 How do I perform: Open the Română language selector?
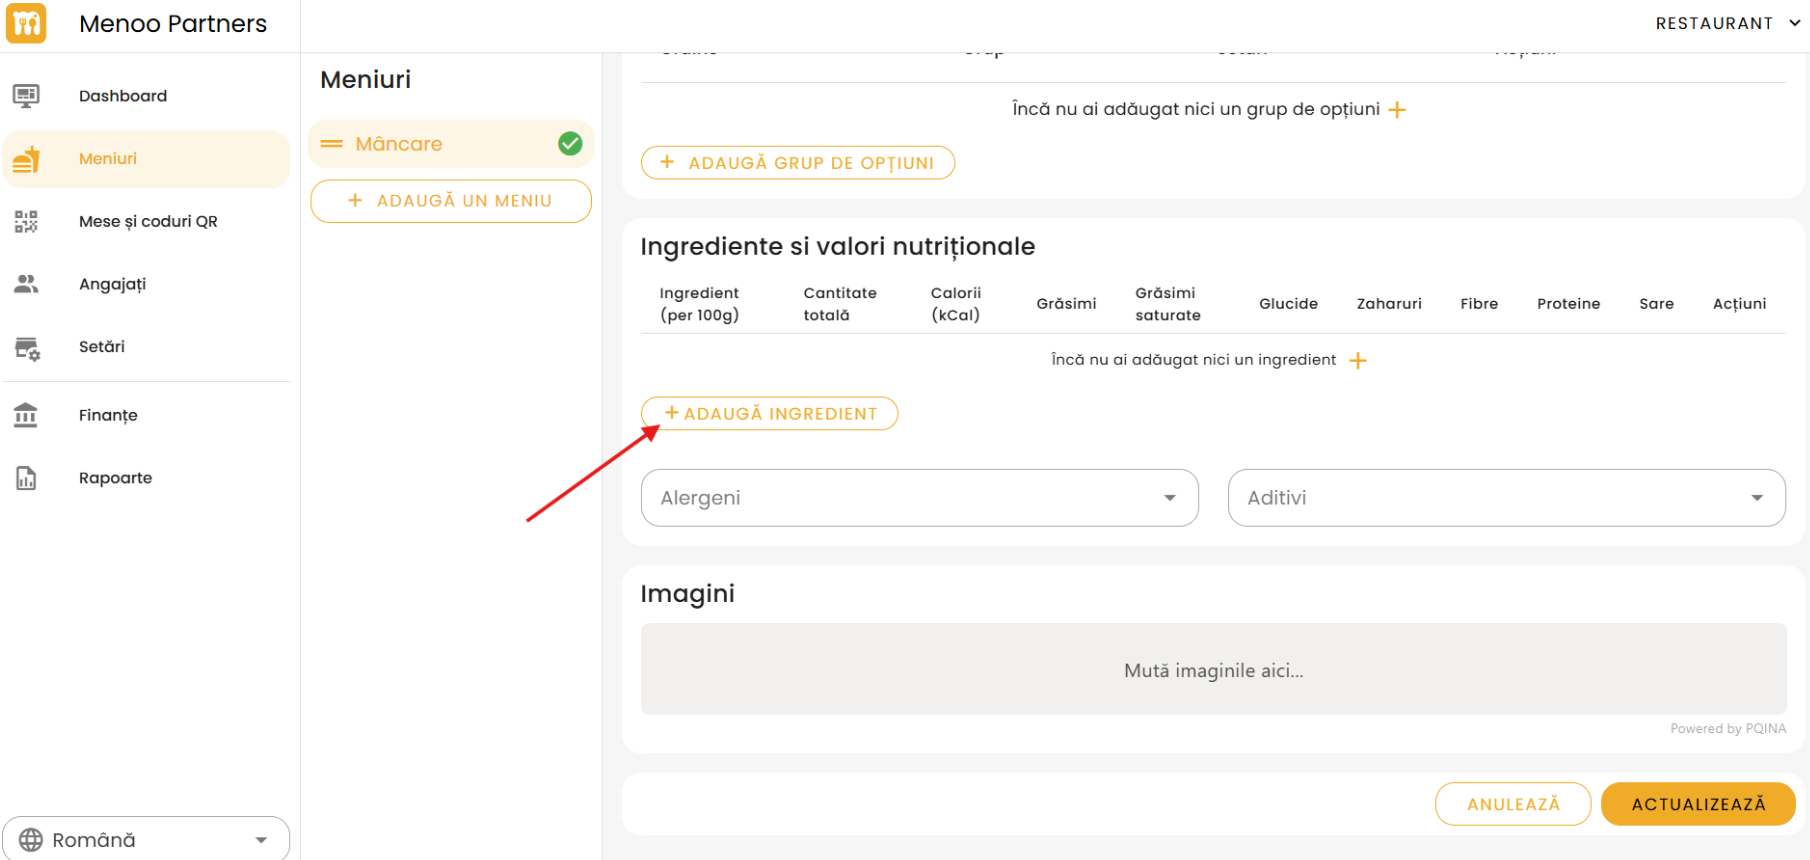coord(146,839)
